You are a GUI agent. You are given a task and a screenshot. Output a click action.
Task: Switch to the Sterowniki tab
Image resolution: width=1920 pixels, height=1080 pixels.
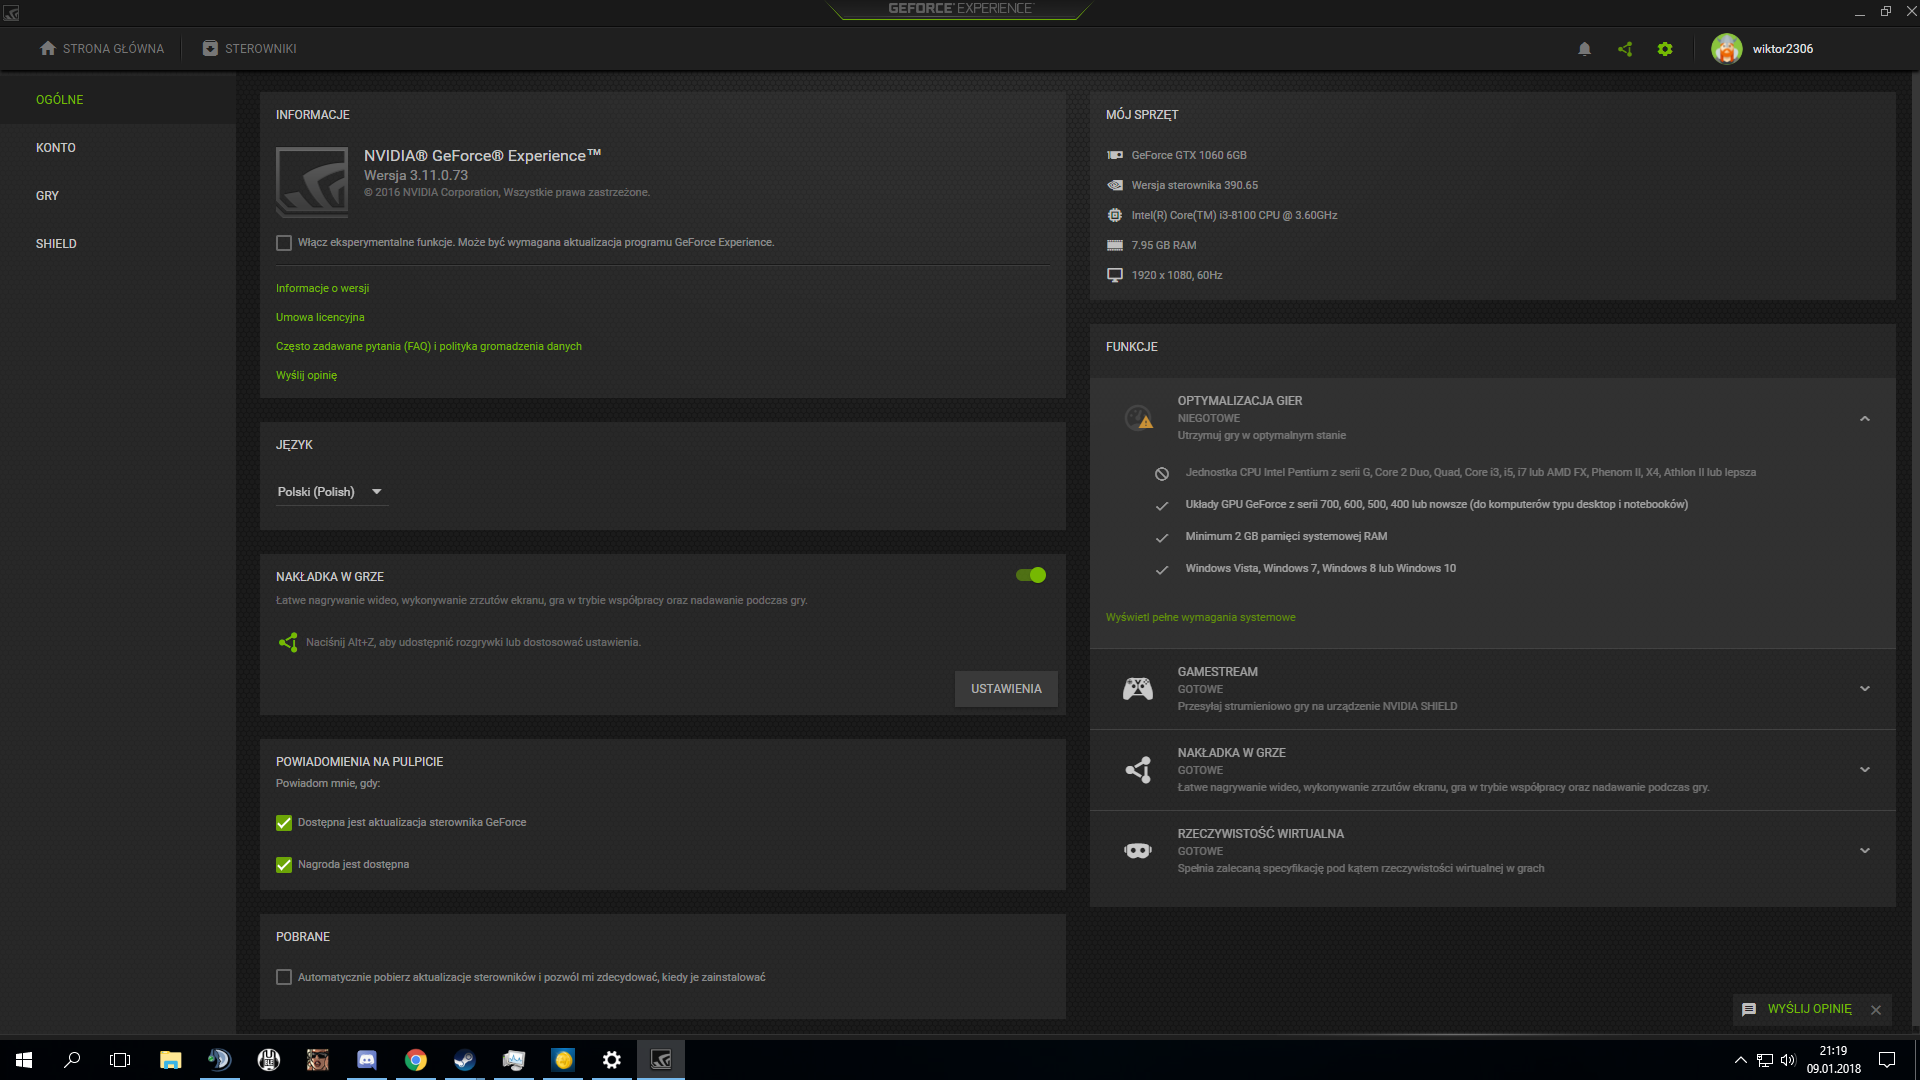coord(250,49)
